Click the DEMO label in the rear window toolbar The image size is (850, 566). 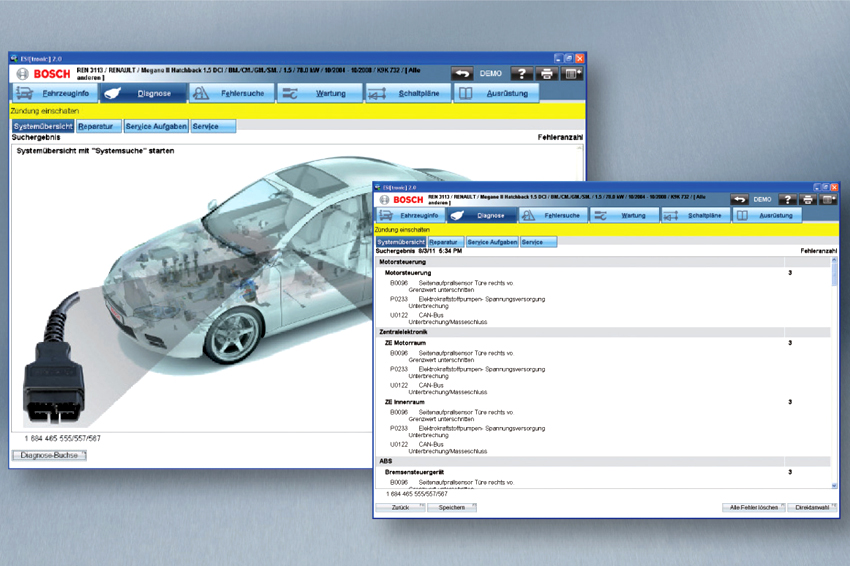click(491, 73)
